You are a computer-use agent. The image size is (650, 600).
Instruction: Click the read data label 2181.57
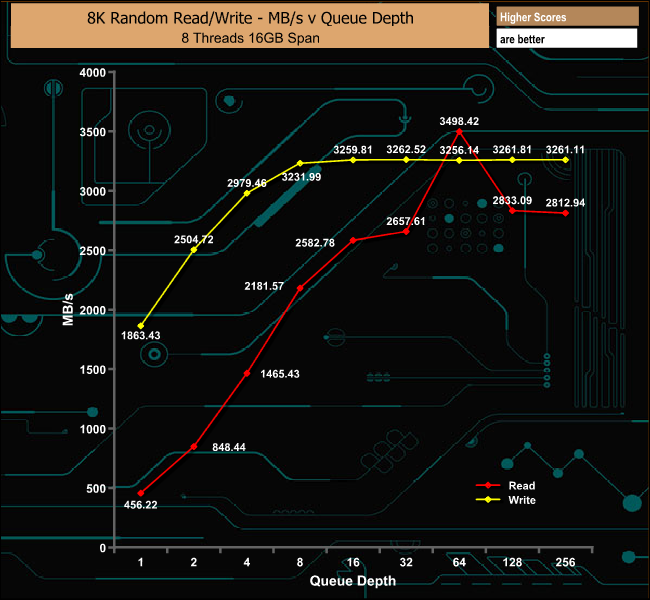264,286
